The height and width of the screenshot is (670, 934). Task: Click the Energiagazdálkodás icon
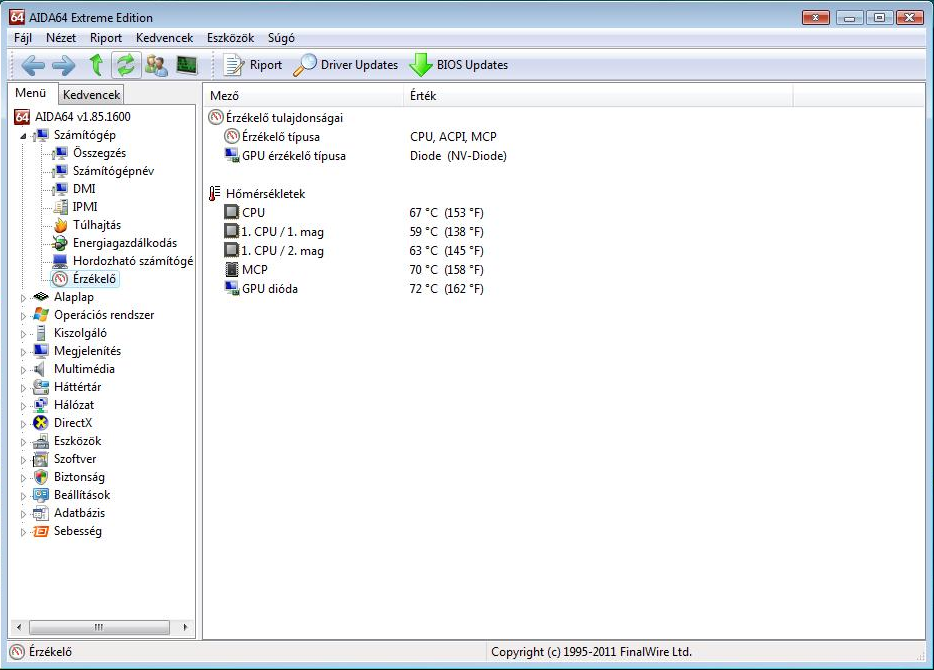60,243
